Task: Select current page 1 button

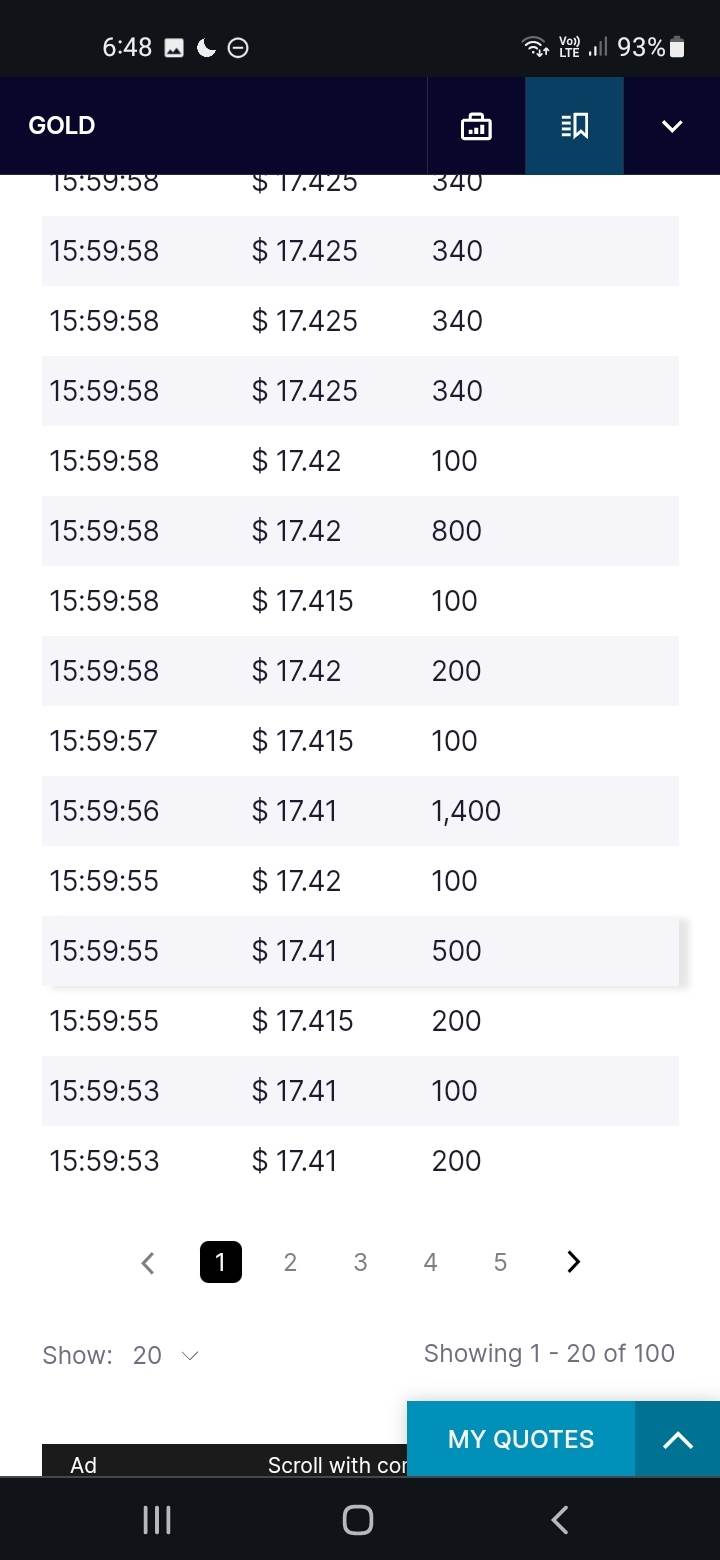Action: (x=221, y=1262)
